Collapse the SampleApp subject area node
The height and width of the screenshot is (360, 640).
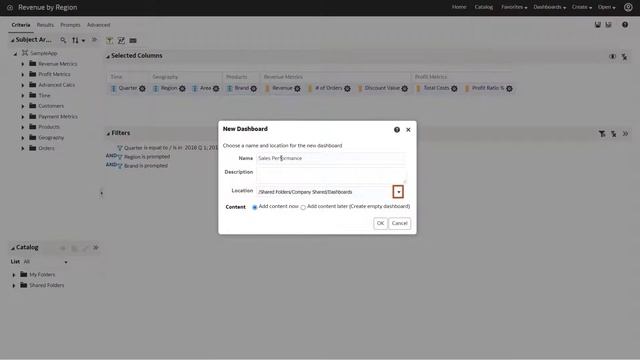pyautogui.click(x=16, y=54)
